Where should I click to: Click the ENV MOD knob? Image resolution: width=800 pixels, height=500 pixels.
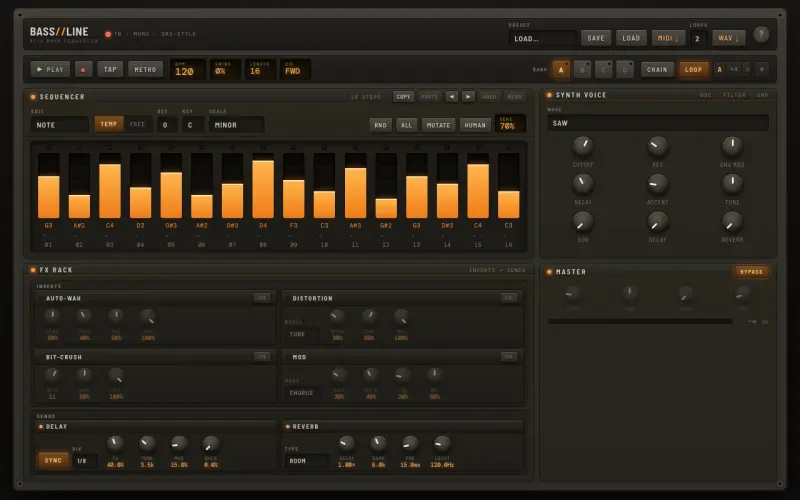[x=732, y=146]
